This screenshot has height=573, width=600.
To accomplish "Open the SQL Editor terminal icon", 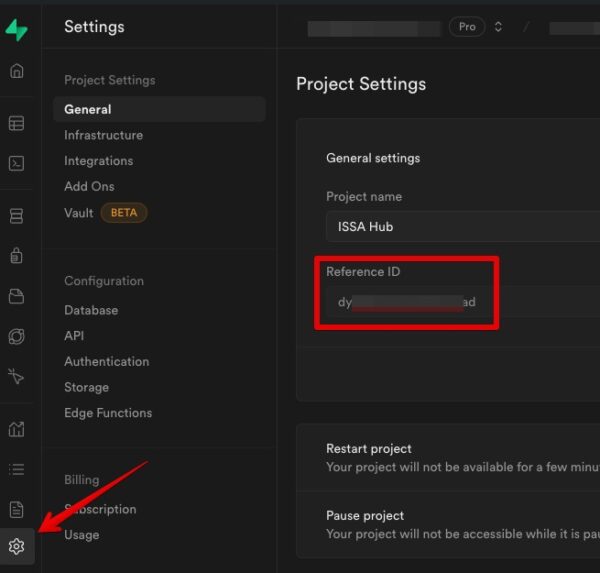I will [16, 163].
